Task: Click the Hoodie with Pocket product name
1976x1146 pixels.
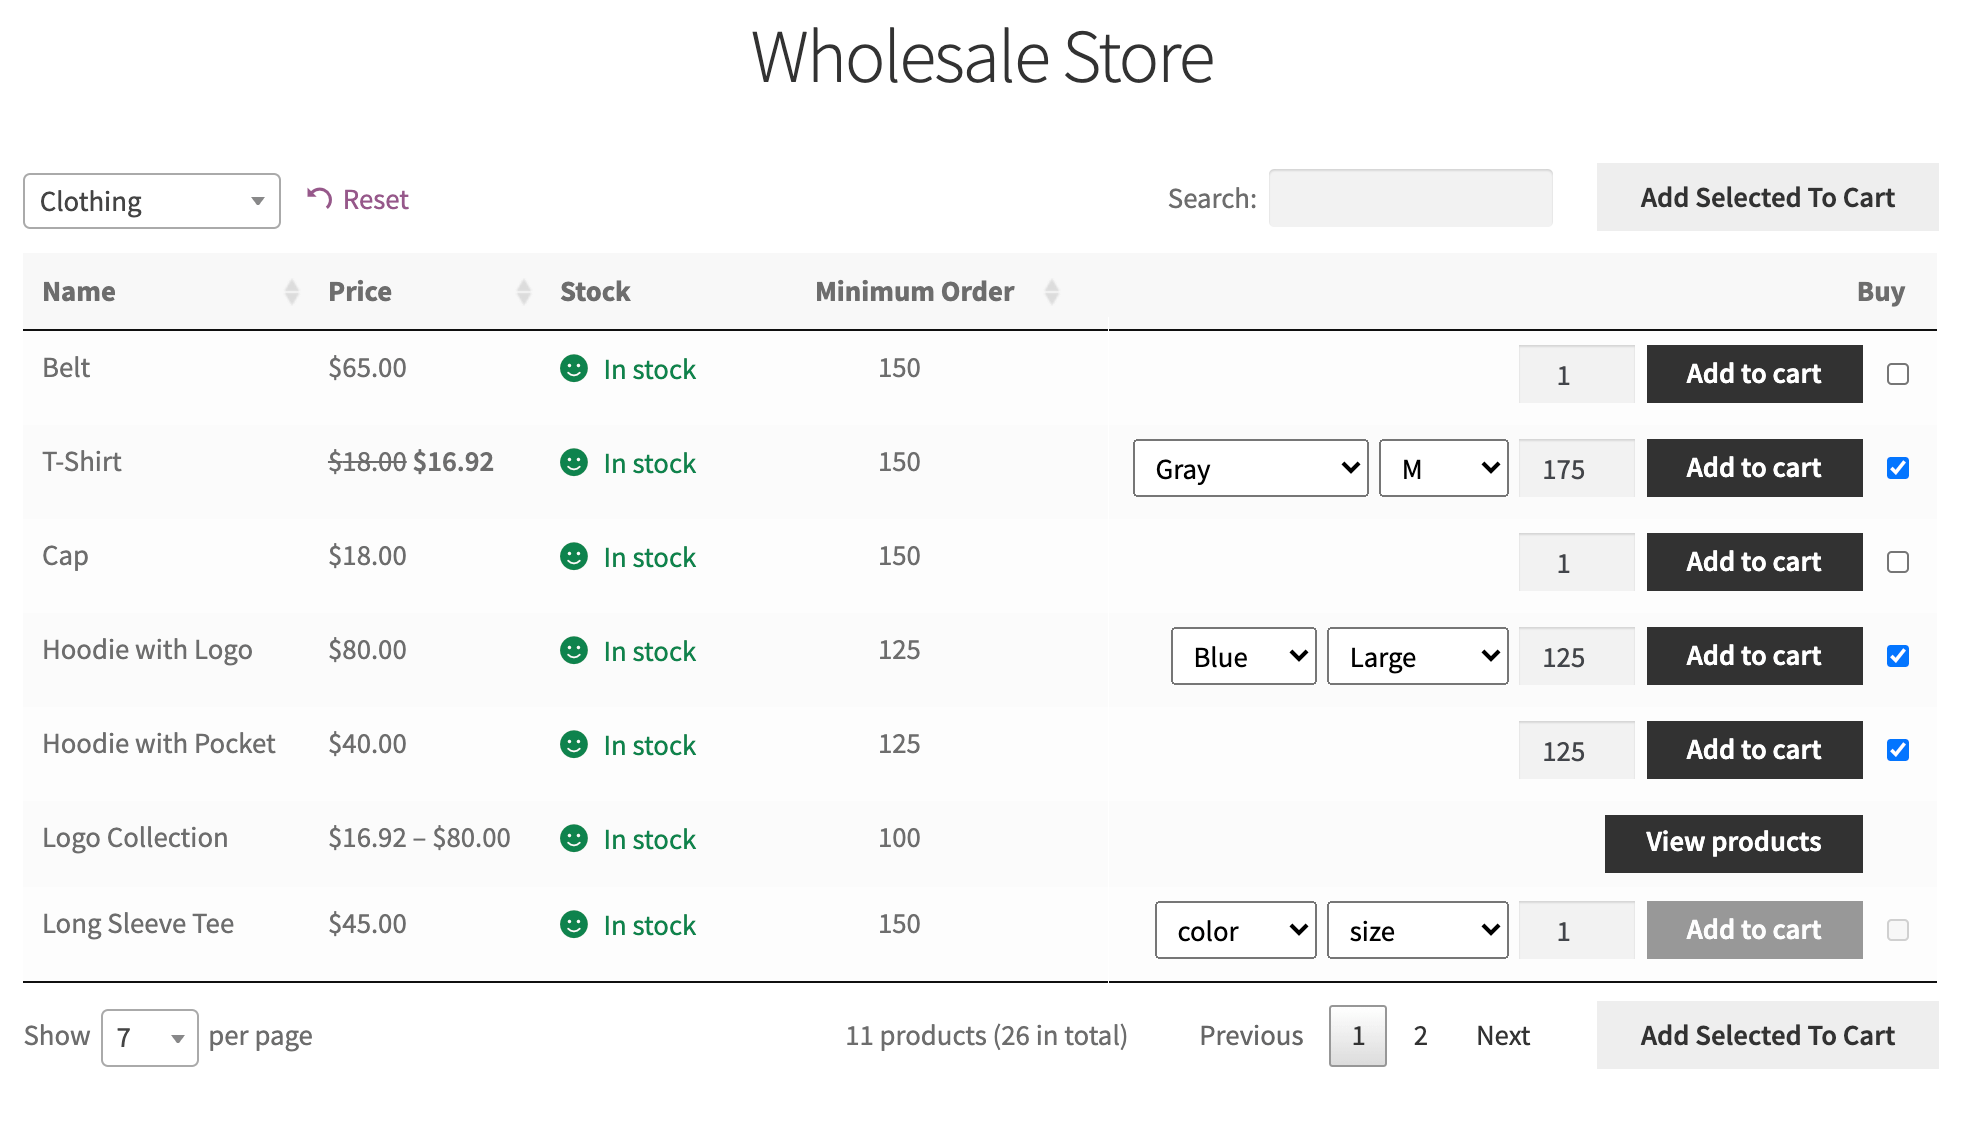Action: 158,744
